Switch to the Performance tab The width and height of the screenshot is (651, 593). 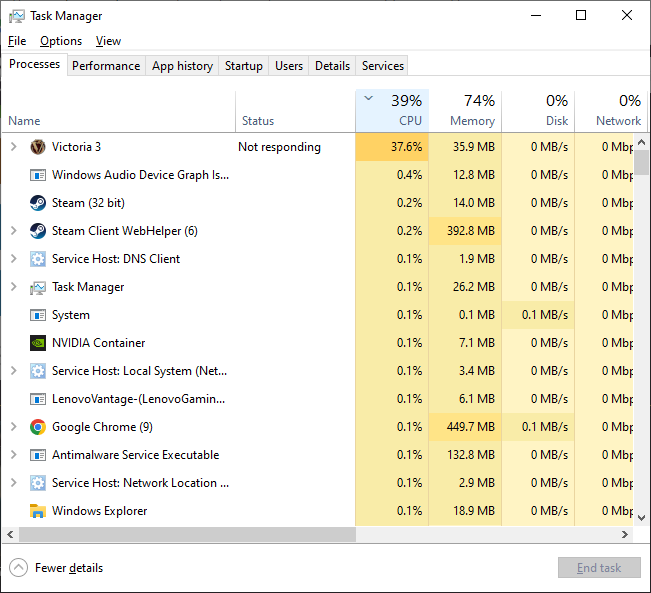[106, 66]
